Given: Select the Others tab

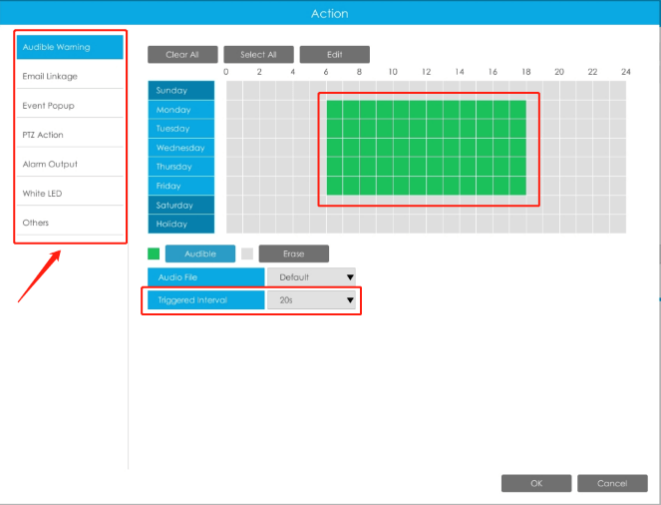Looking at the screenshot, I should point(70,223).
